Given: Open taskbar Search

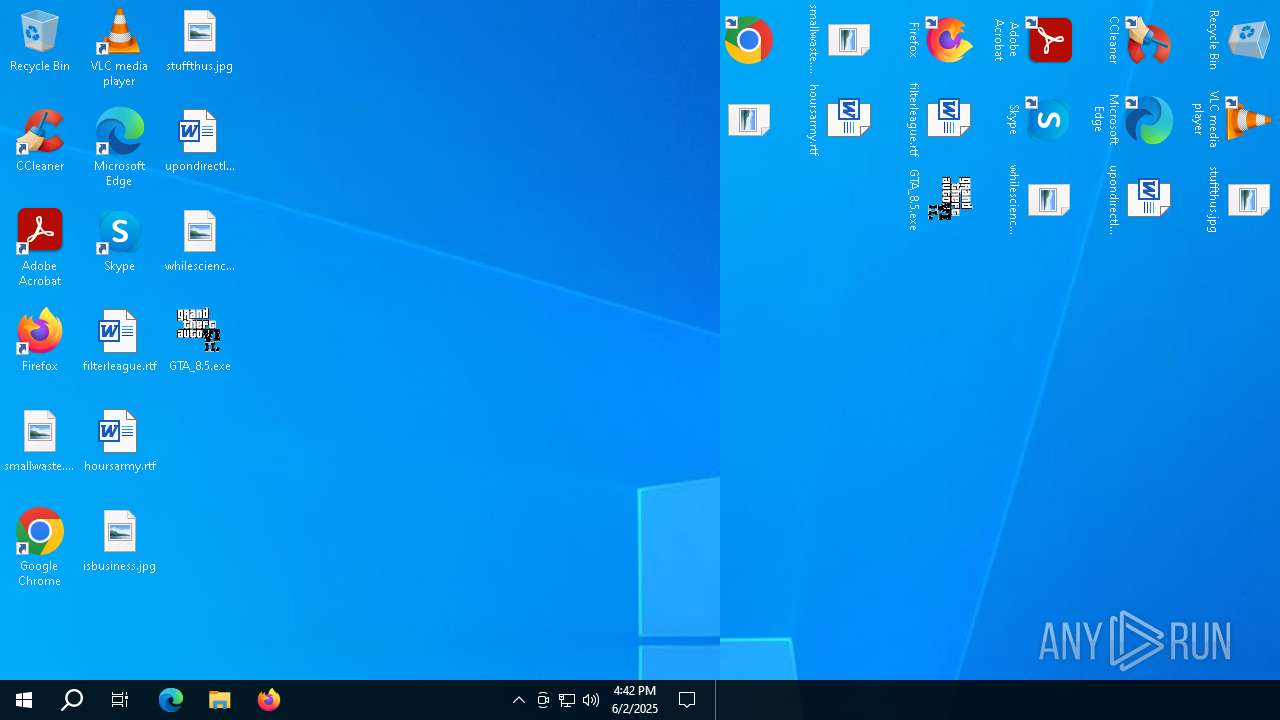Looking at the screenshot, I should pos(72,700).
